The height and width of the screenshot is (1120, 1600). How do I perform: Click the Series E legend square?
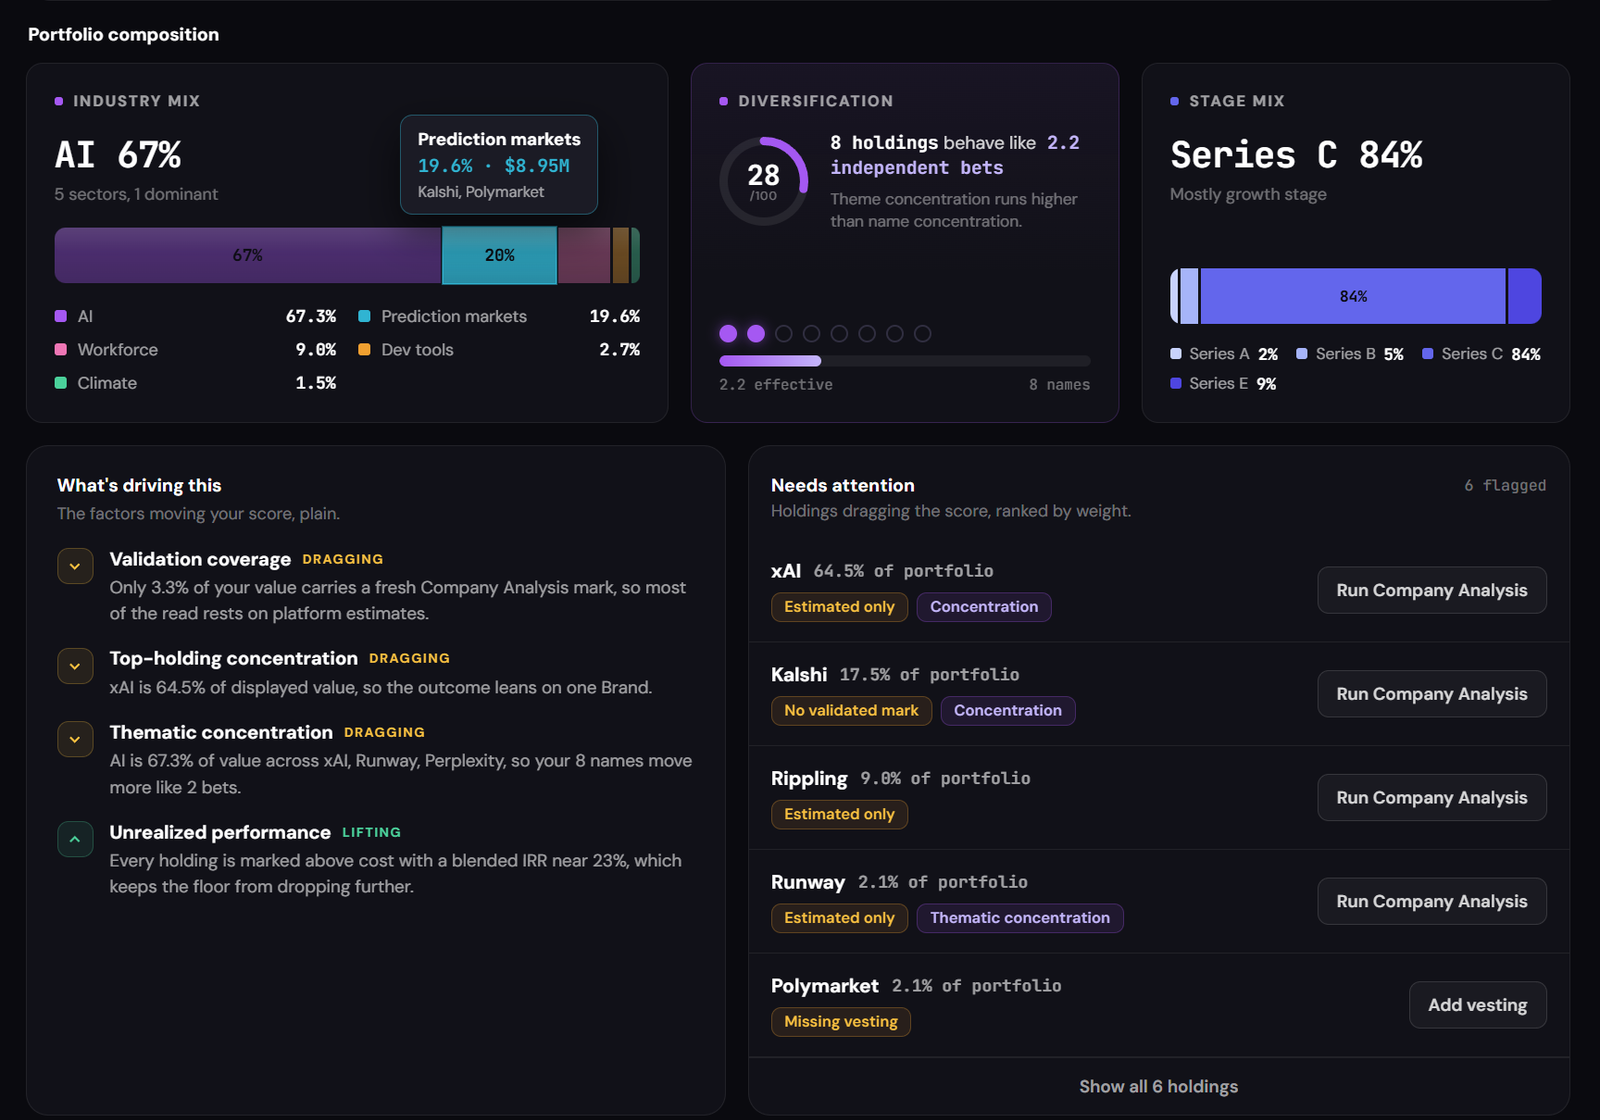[1176, 383]
